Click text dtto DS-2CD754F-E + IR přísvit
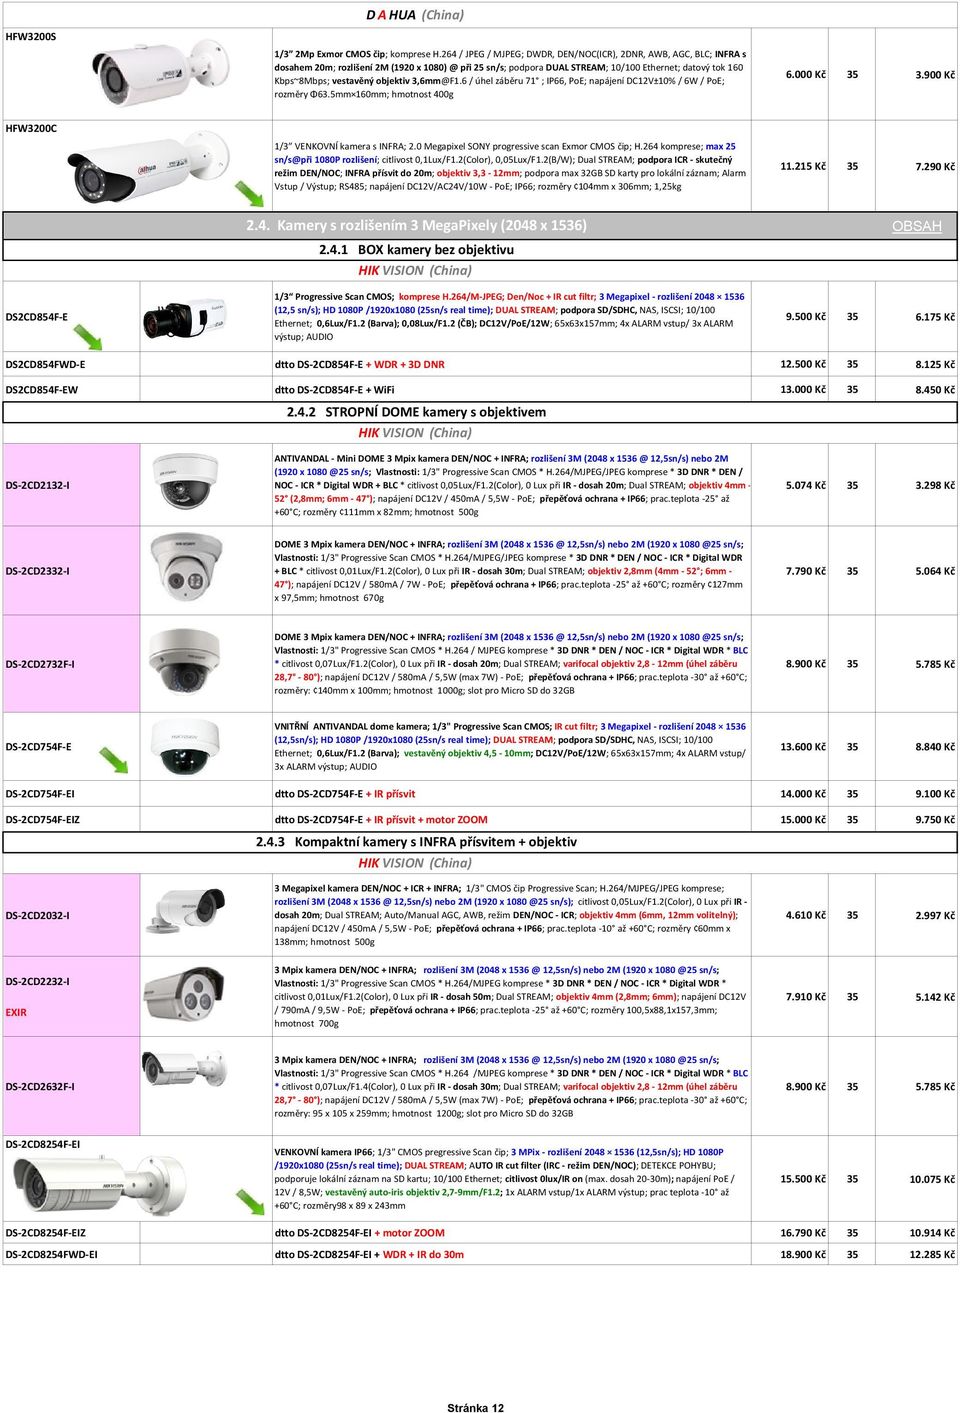Screen dimensions: 960x1413 coord(345,794)
